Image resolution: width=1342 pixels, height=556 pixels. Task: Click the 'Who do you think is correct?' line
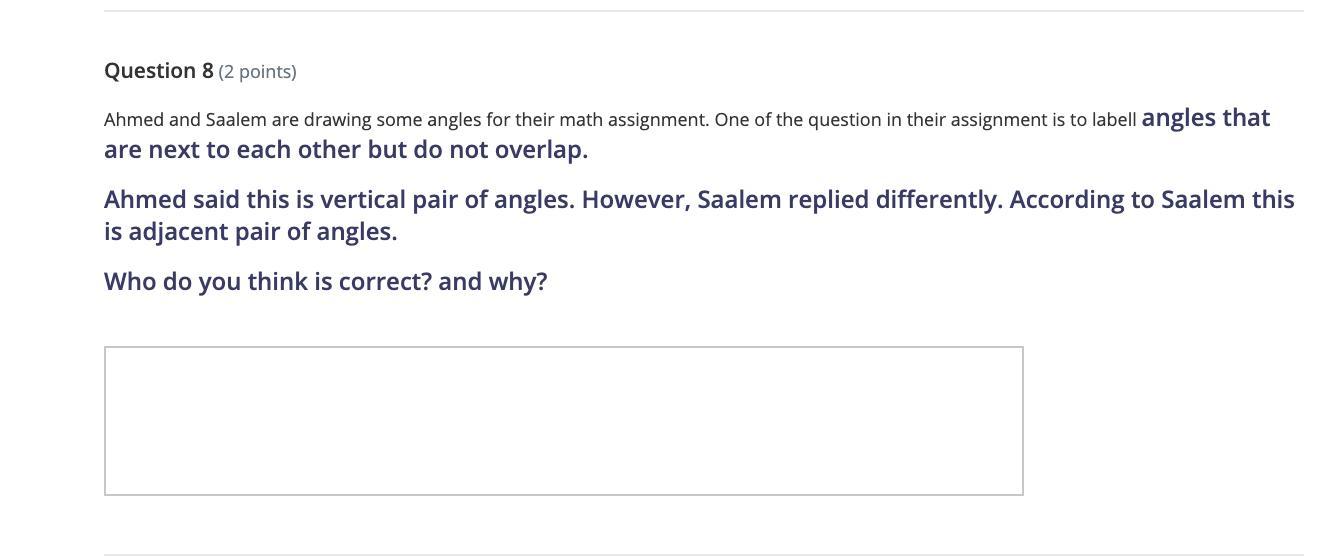(268, 281)
